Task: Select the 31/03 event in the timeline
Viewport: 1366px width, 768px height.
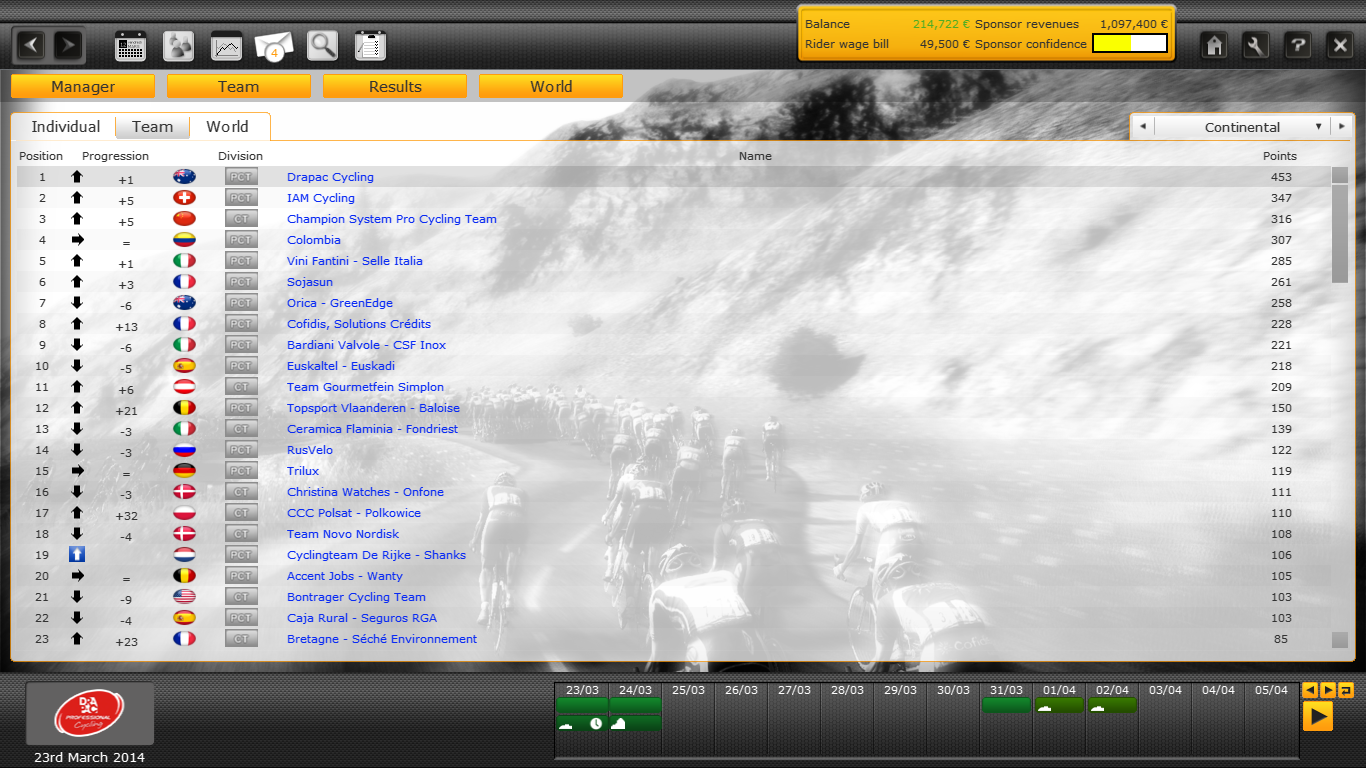Action: (1006, 705)
